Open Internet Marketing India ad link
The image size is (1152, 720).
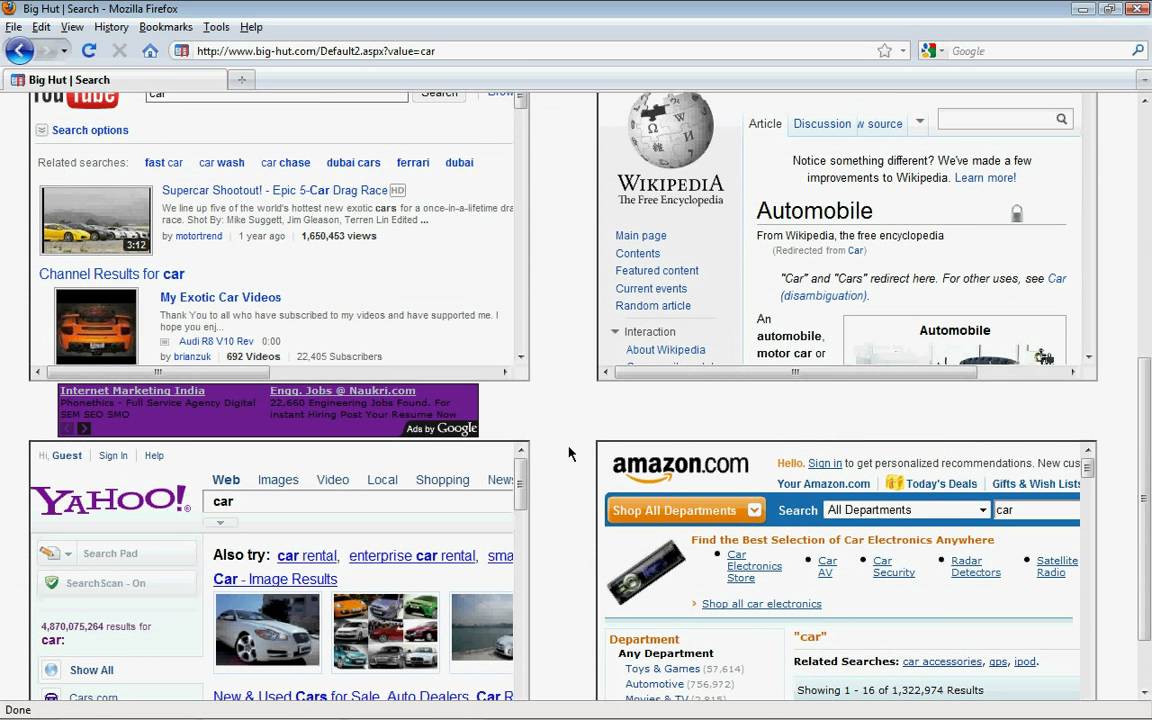pyautogui.click(x=132, y=391)
